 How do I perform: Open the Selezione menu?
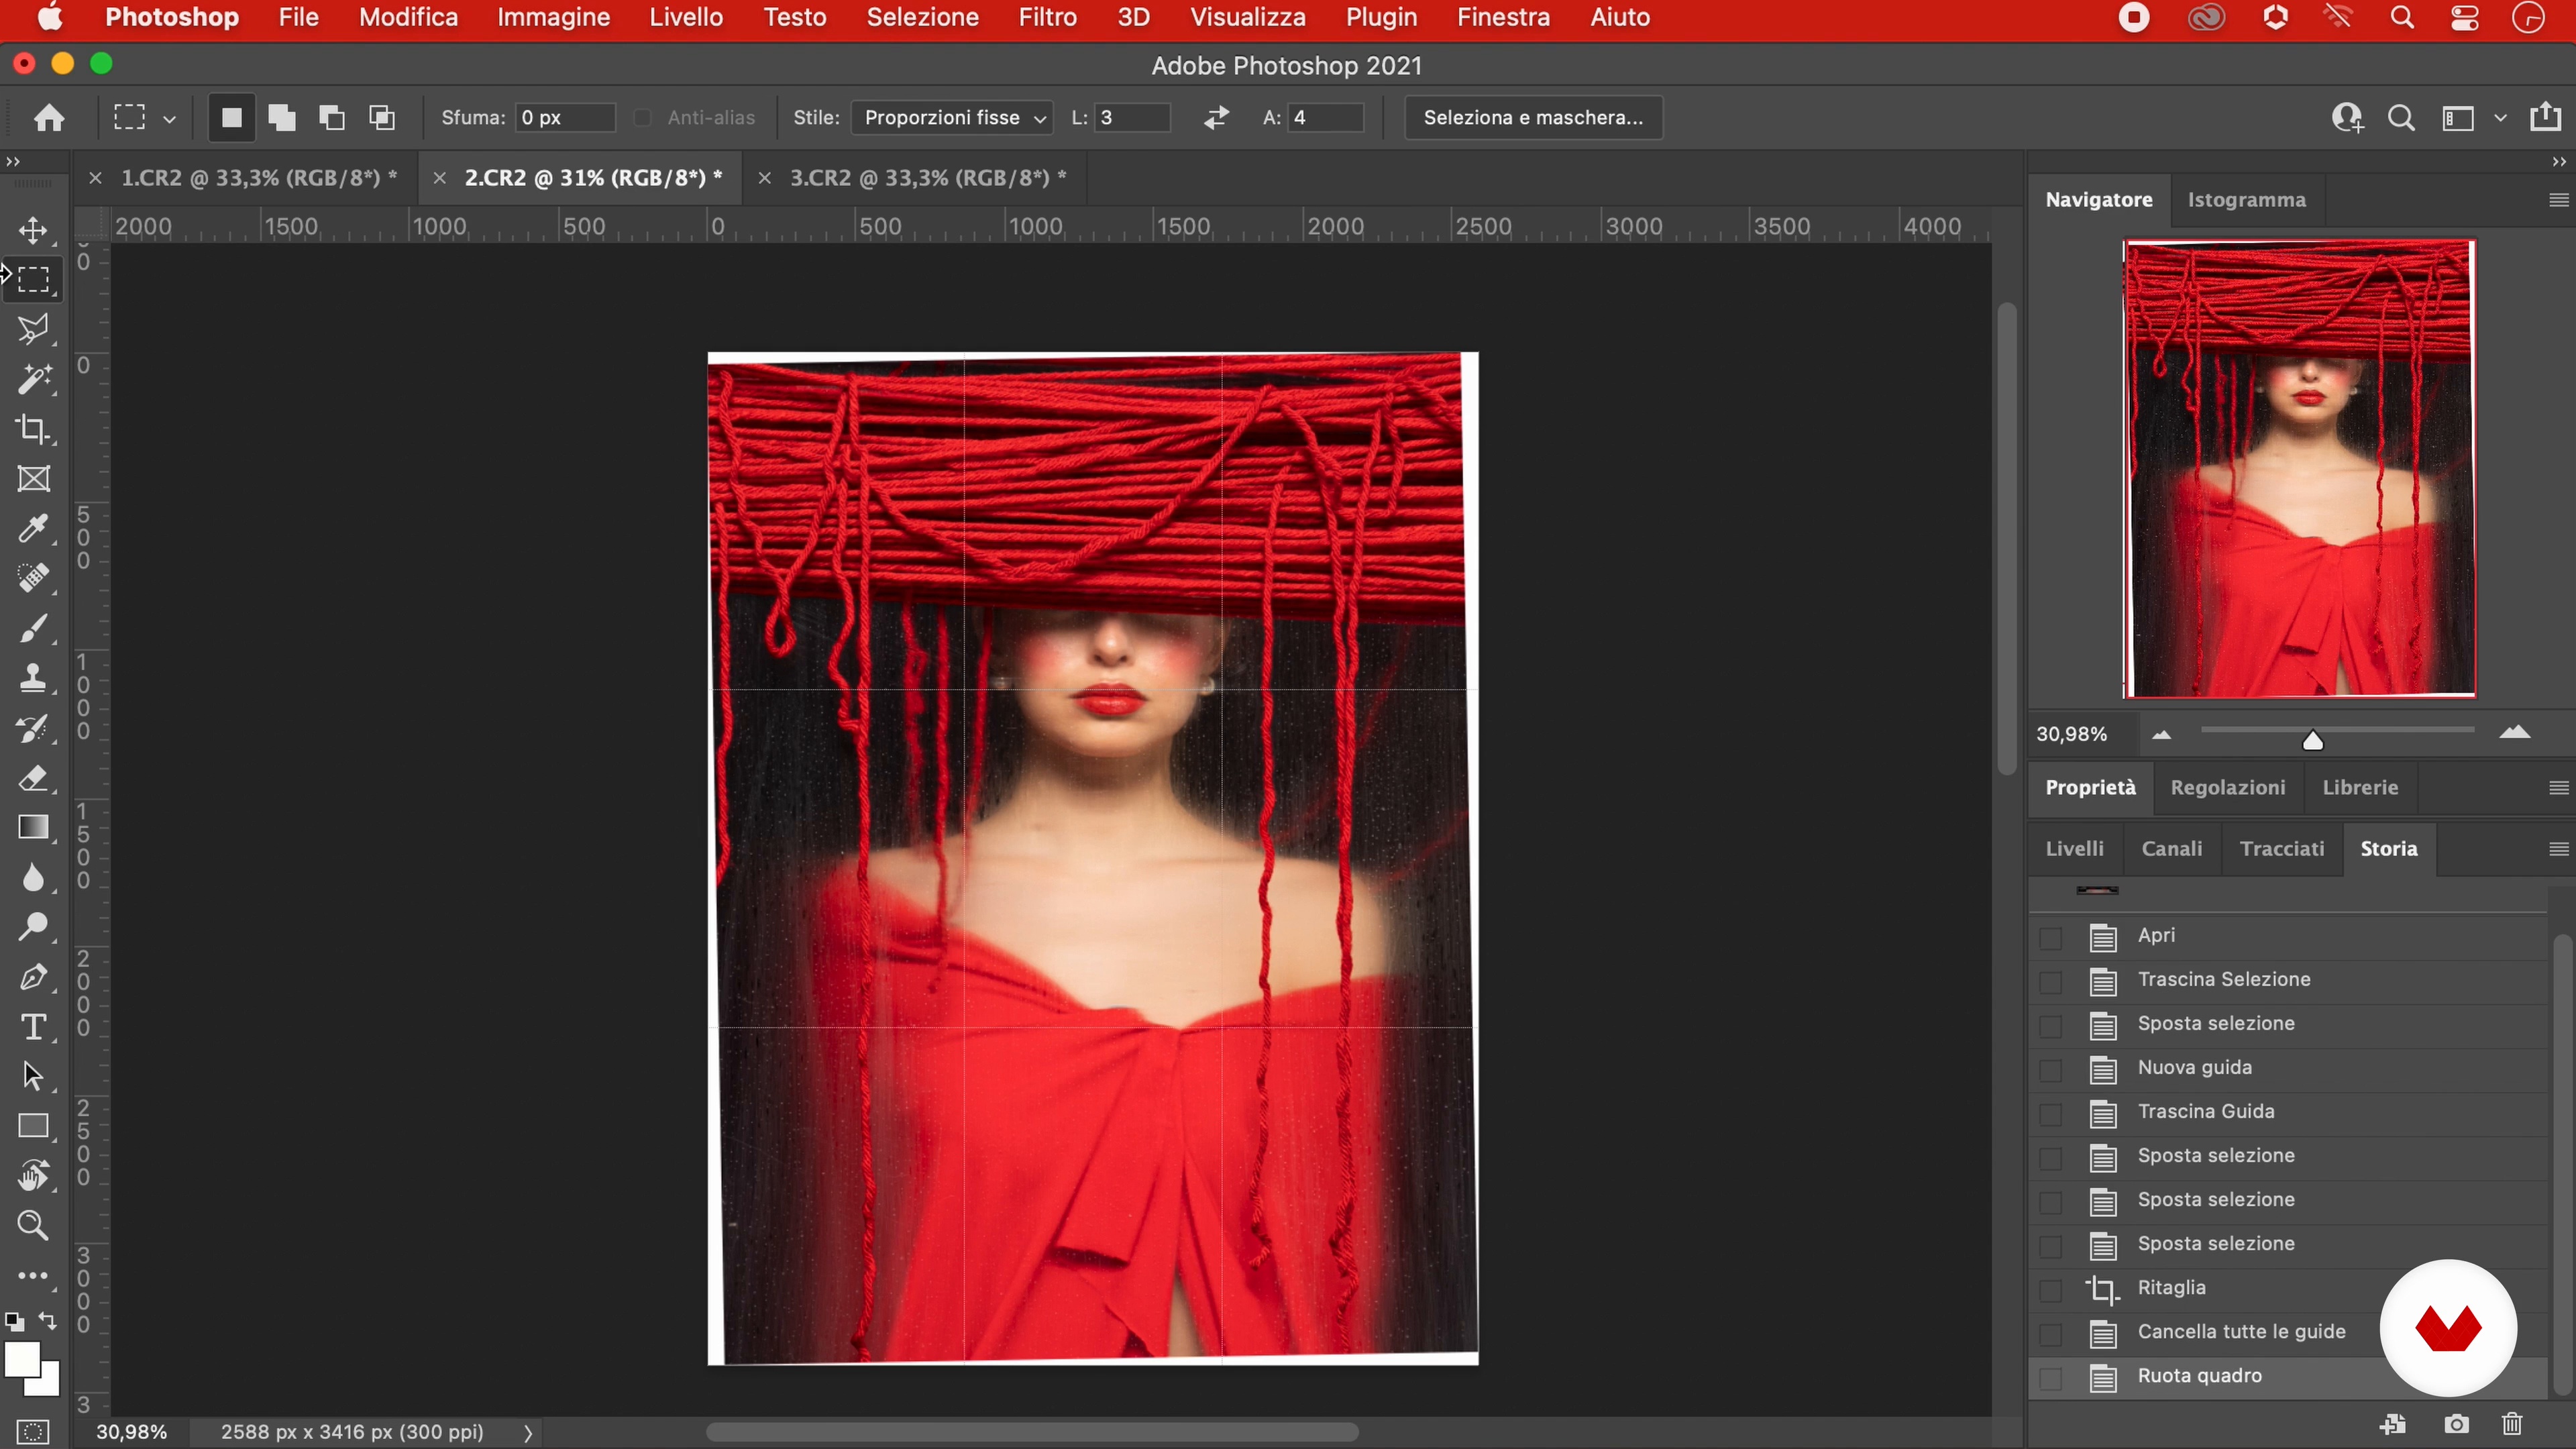(922, 17)
